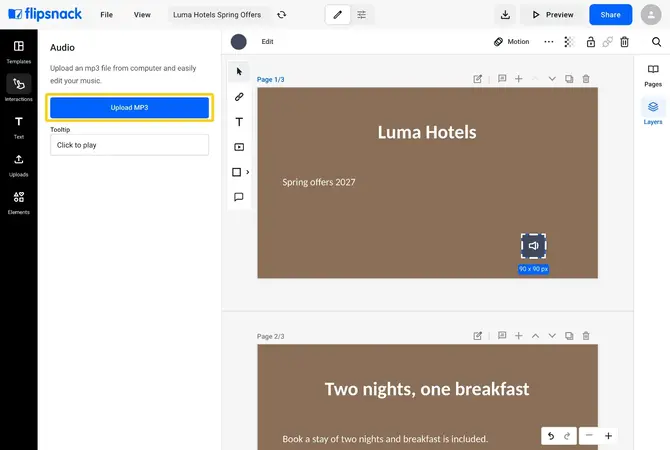
Task: Click the link/unlink chain icon
Action: (607, 41)
